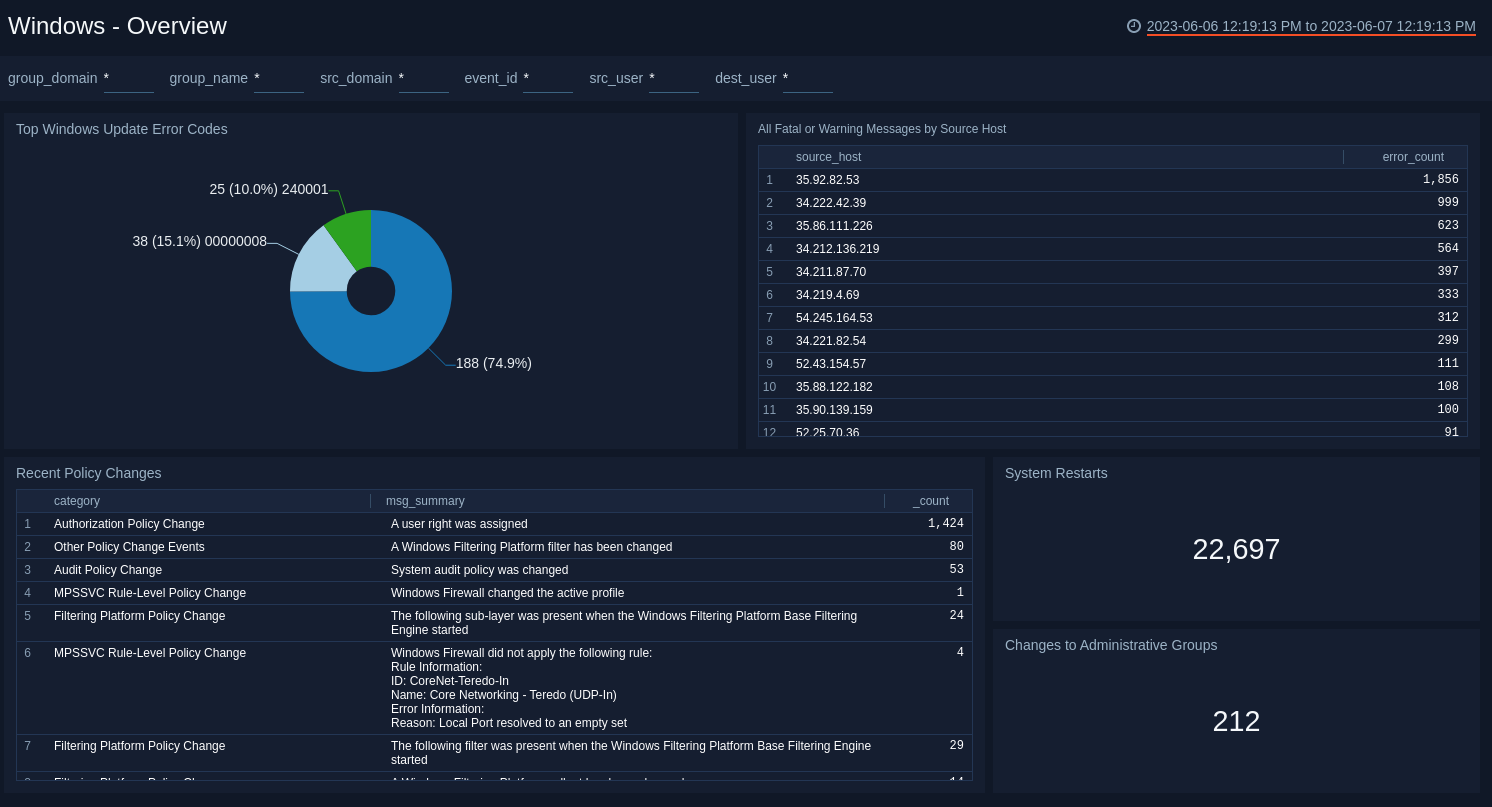The width and height of the screenshot is (1492, 807).
Task: Edit the event_id filter field
Action: tap(548, 78)
